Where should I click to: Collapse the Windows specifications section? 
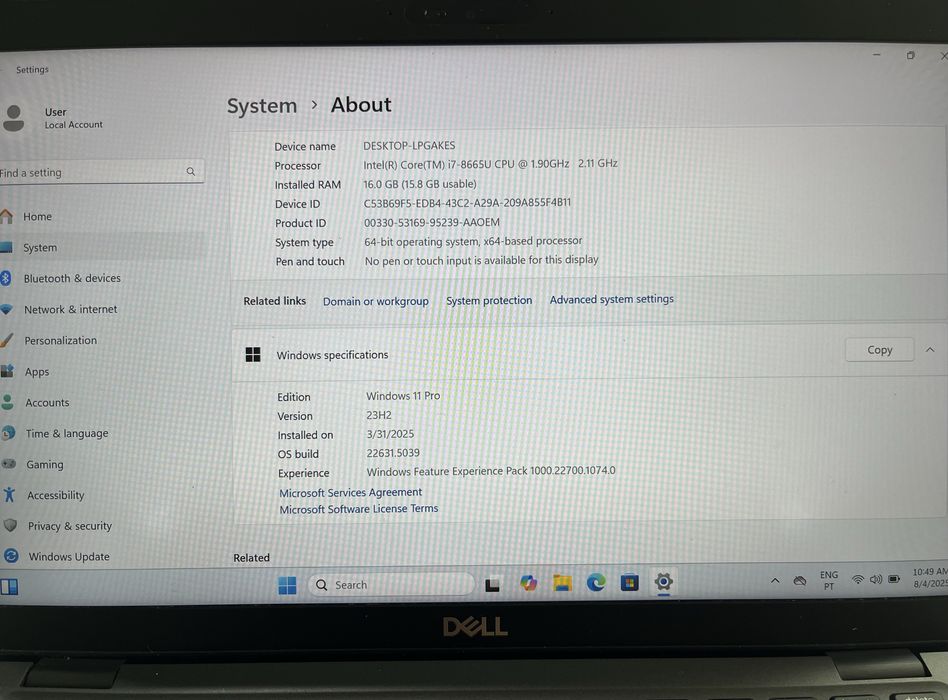(x=930, y=349)
